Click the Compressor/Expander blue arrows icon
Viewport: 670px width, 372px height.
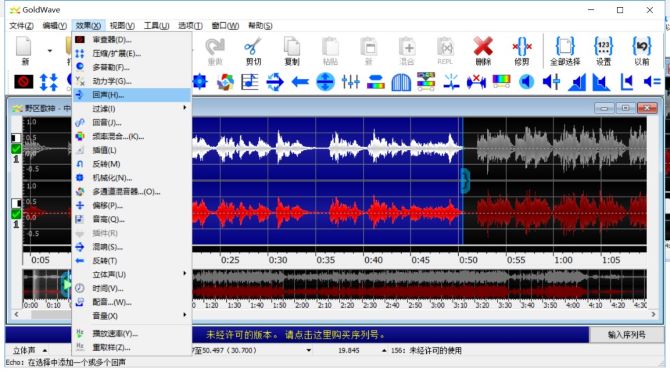(48, 82)
